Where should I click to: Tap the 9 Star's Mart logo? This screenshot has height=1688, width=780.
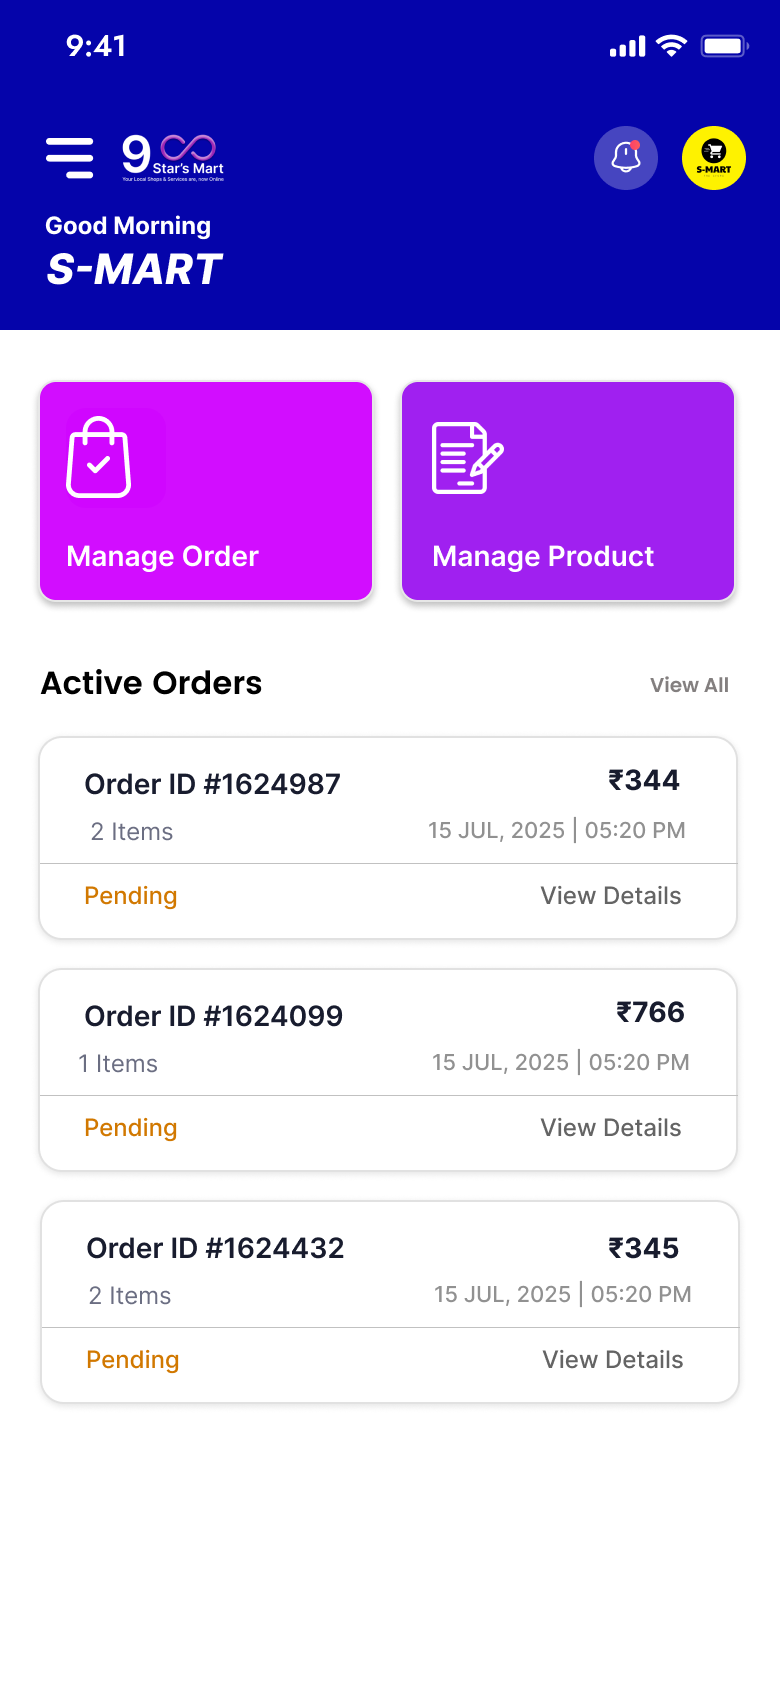pos(173,157)
